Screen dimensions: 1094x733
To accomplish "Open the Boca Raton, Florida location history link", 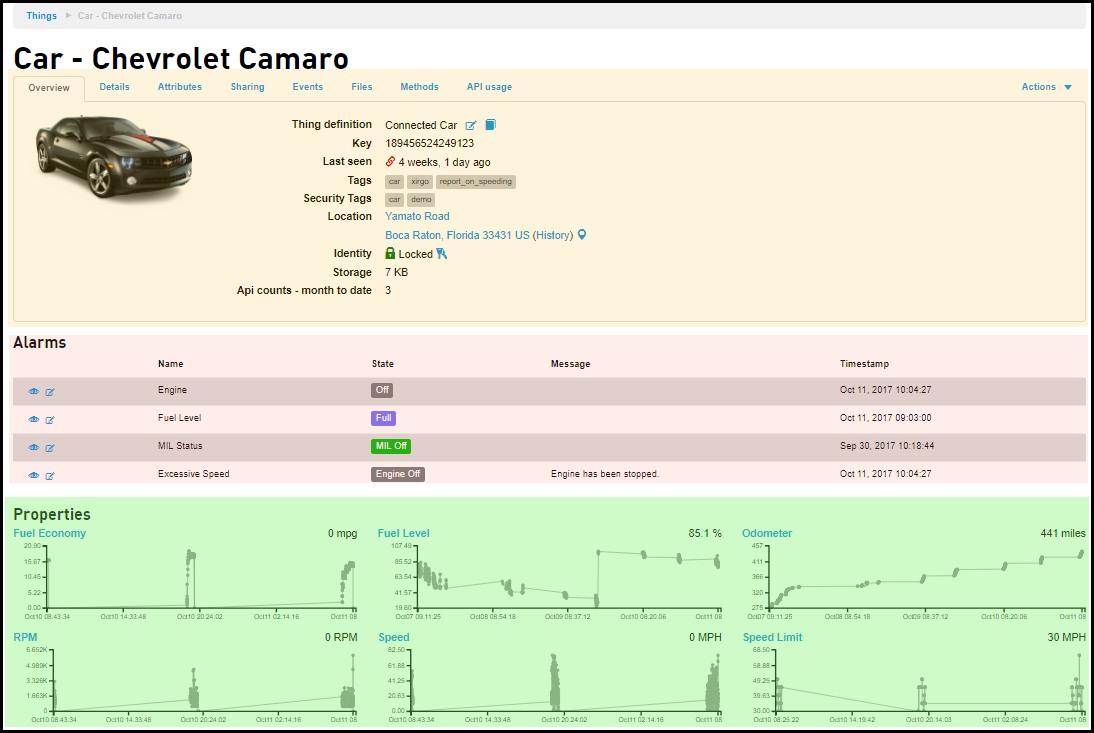I will [x=479, y=235].
